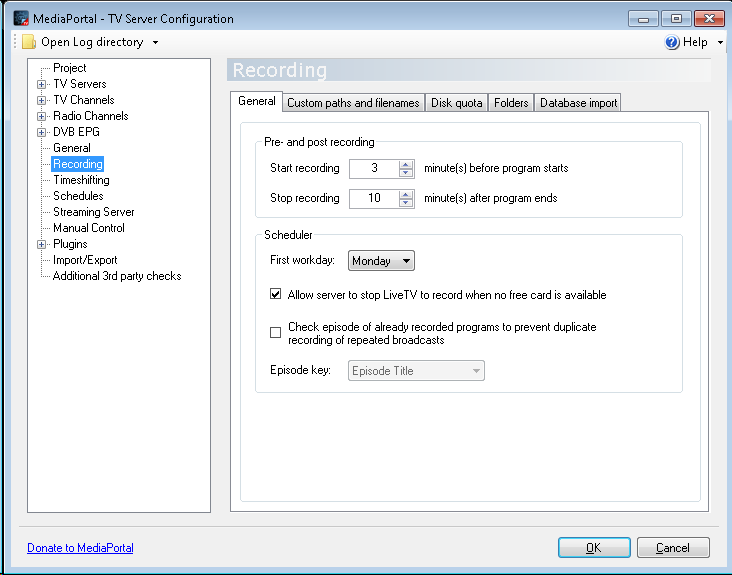Switch to the General tab

pos(256,101)
